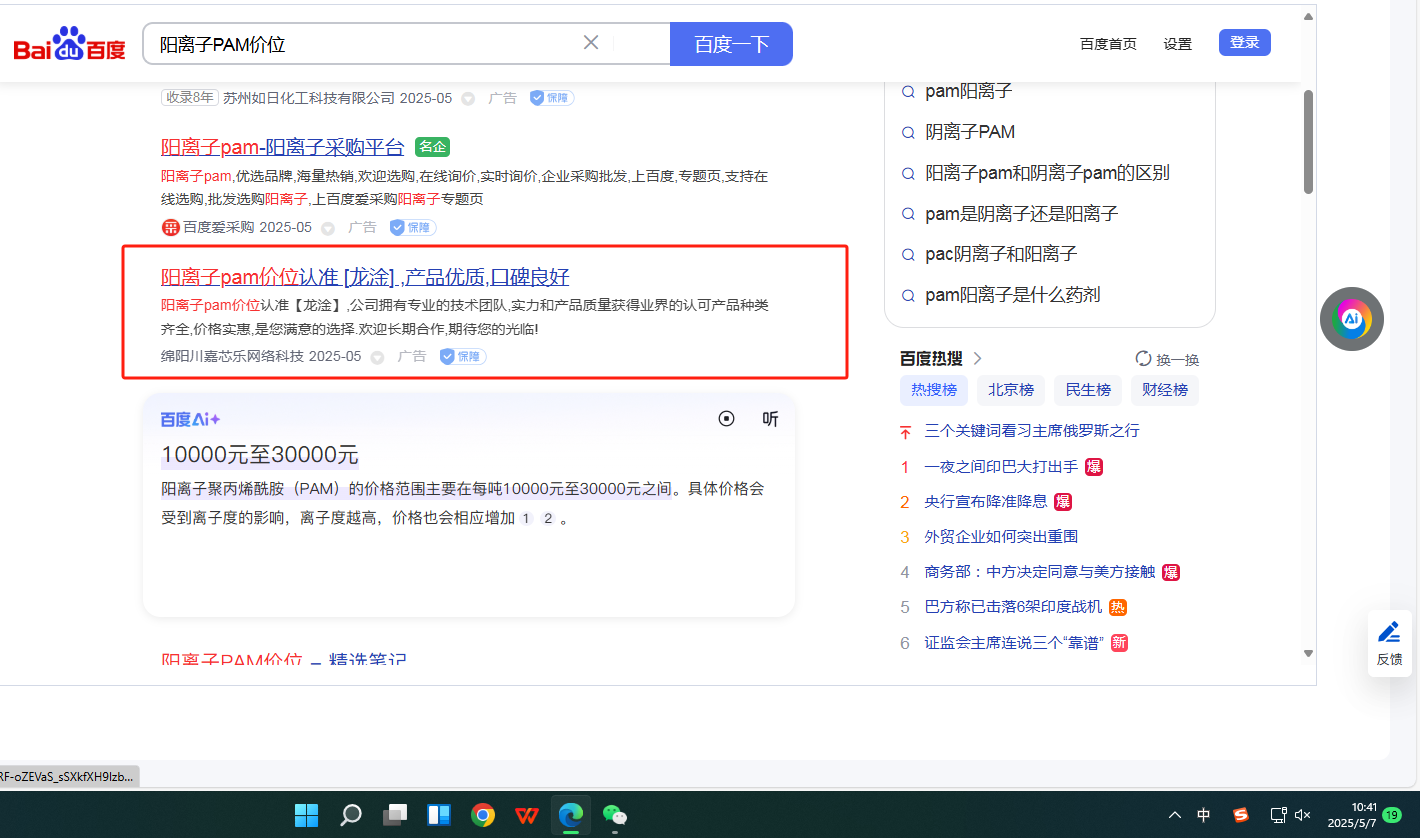This screenshot has width=1420, height=838.
Task: Click the page vertical scrollbar thumb
Action: click(x=1308, y=140)
